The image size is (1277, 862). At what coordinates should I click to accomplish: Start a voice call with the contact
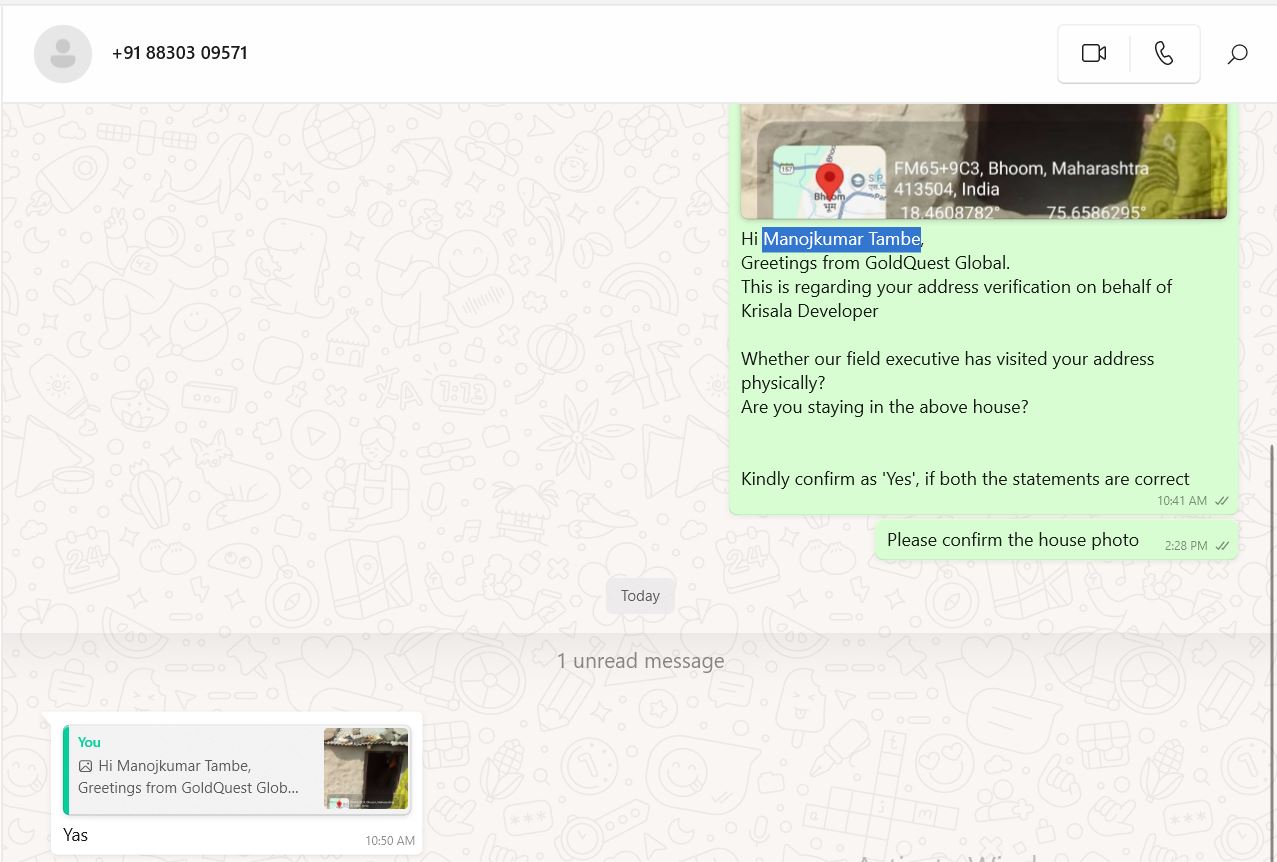click(x=1164, y=53)
